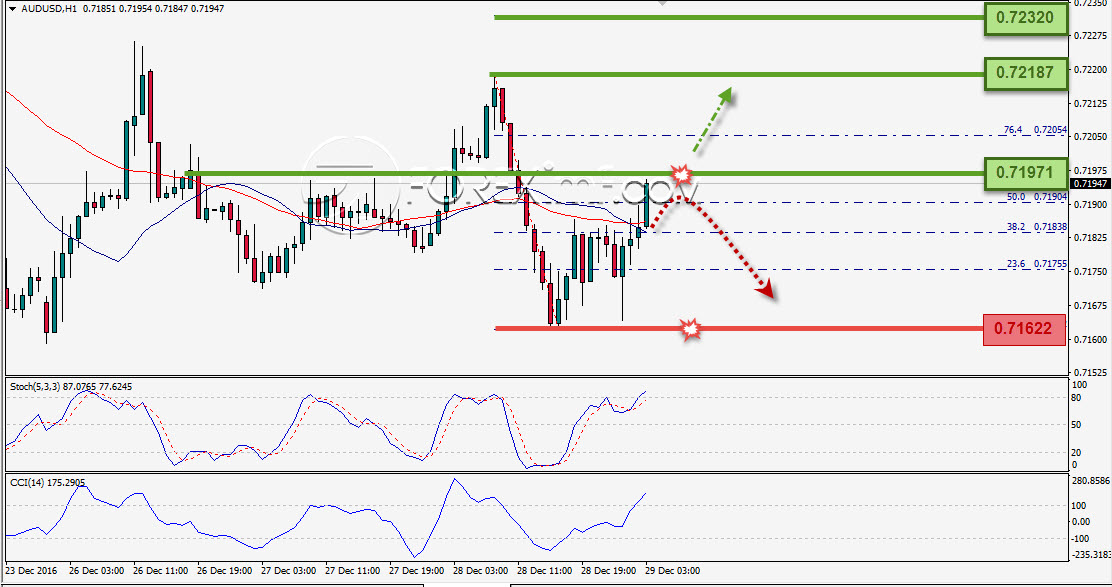This screenshot has height=587, width=1112.
Task: Click 0.71750 on the price axis
Action: (x=1091, y=272)
